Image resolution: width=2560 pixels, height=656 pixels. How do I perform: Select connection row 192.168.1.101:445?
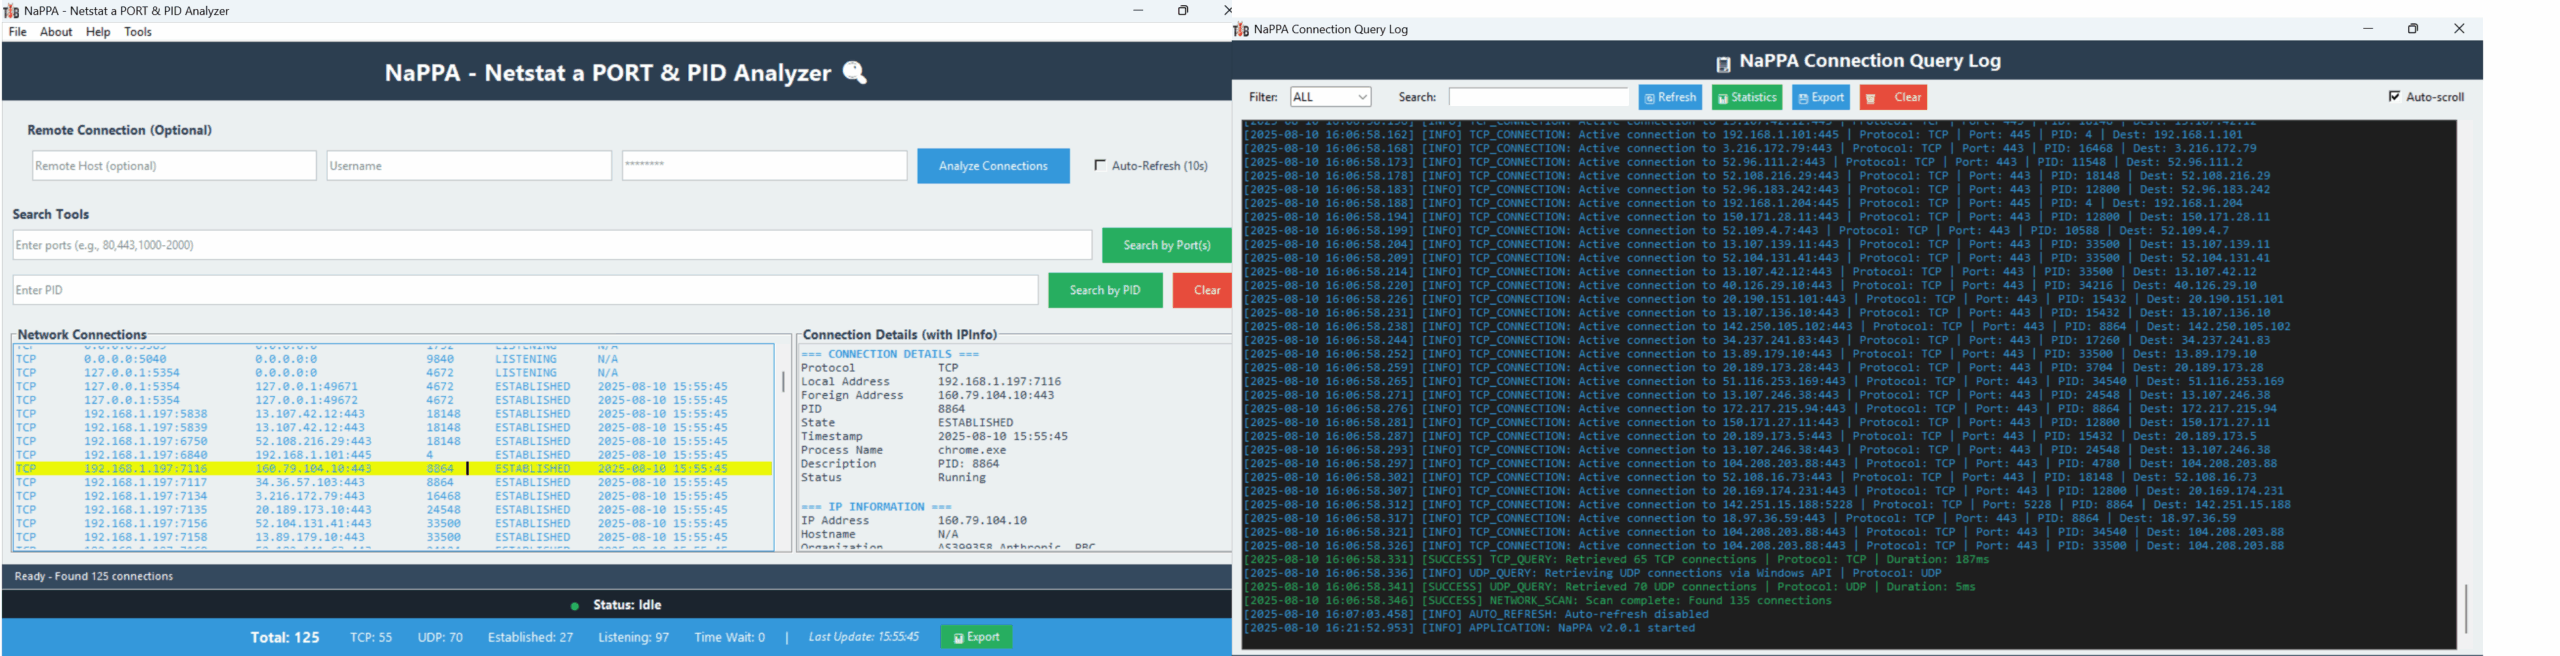(393, 455)
